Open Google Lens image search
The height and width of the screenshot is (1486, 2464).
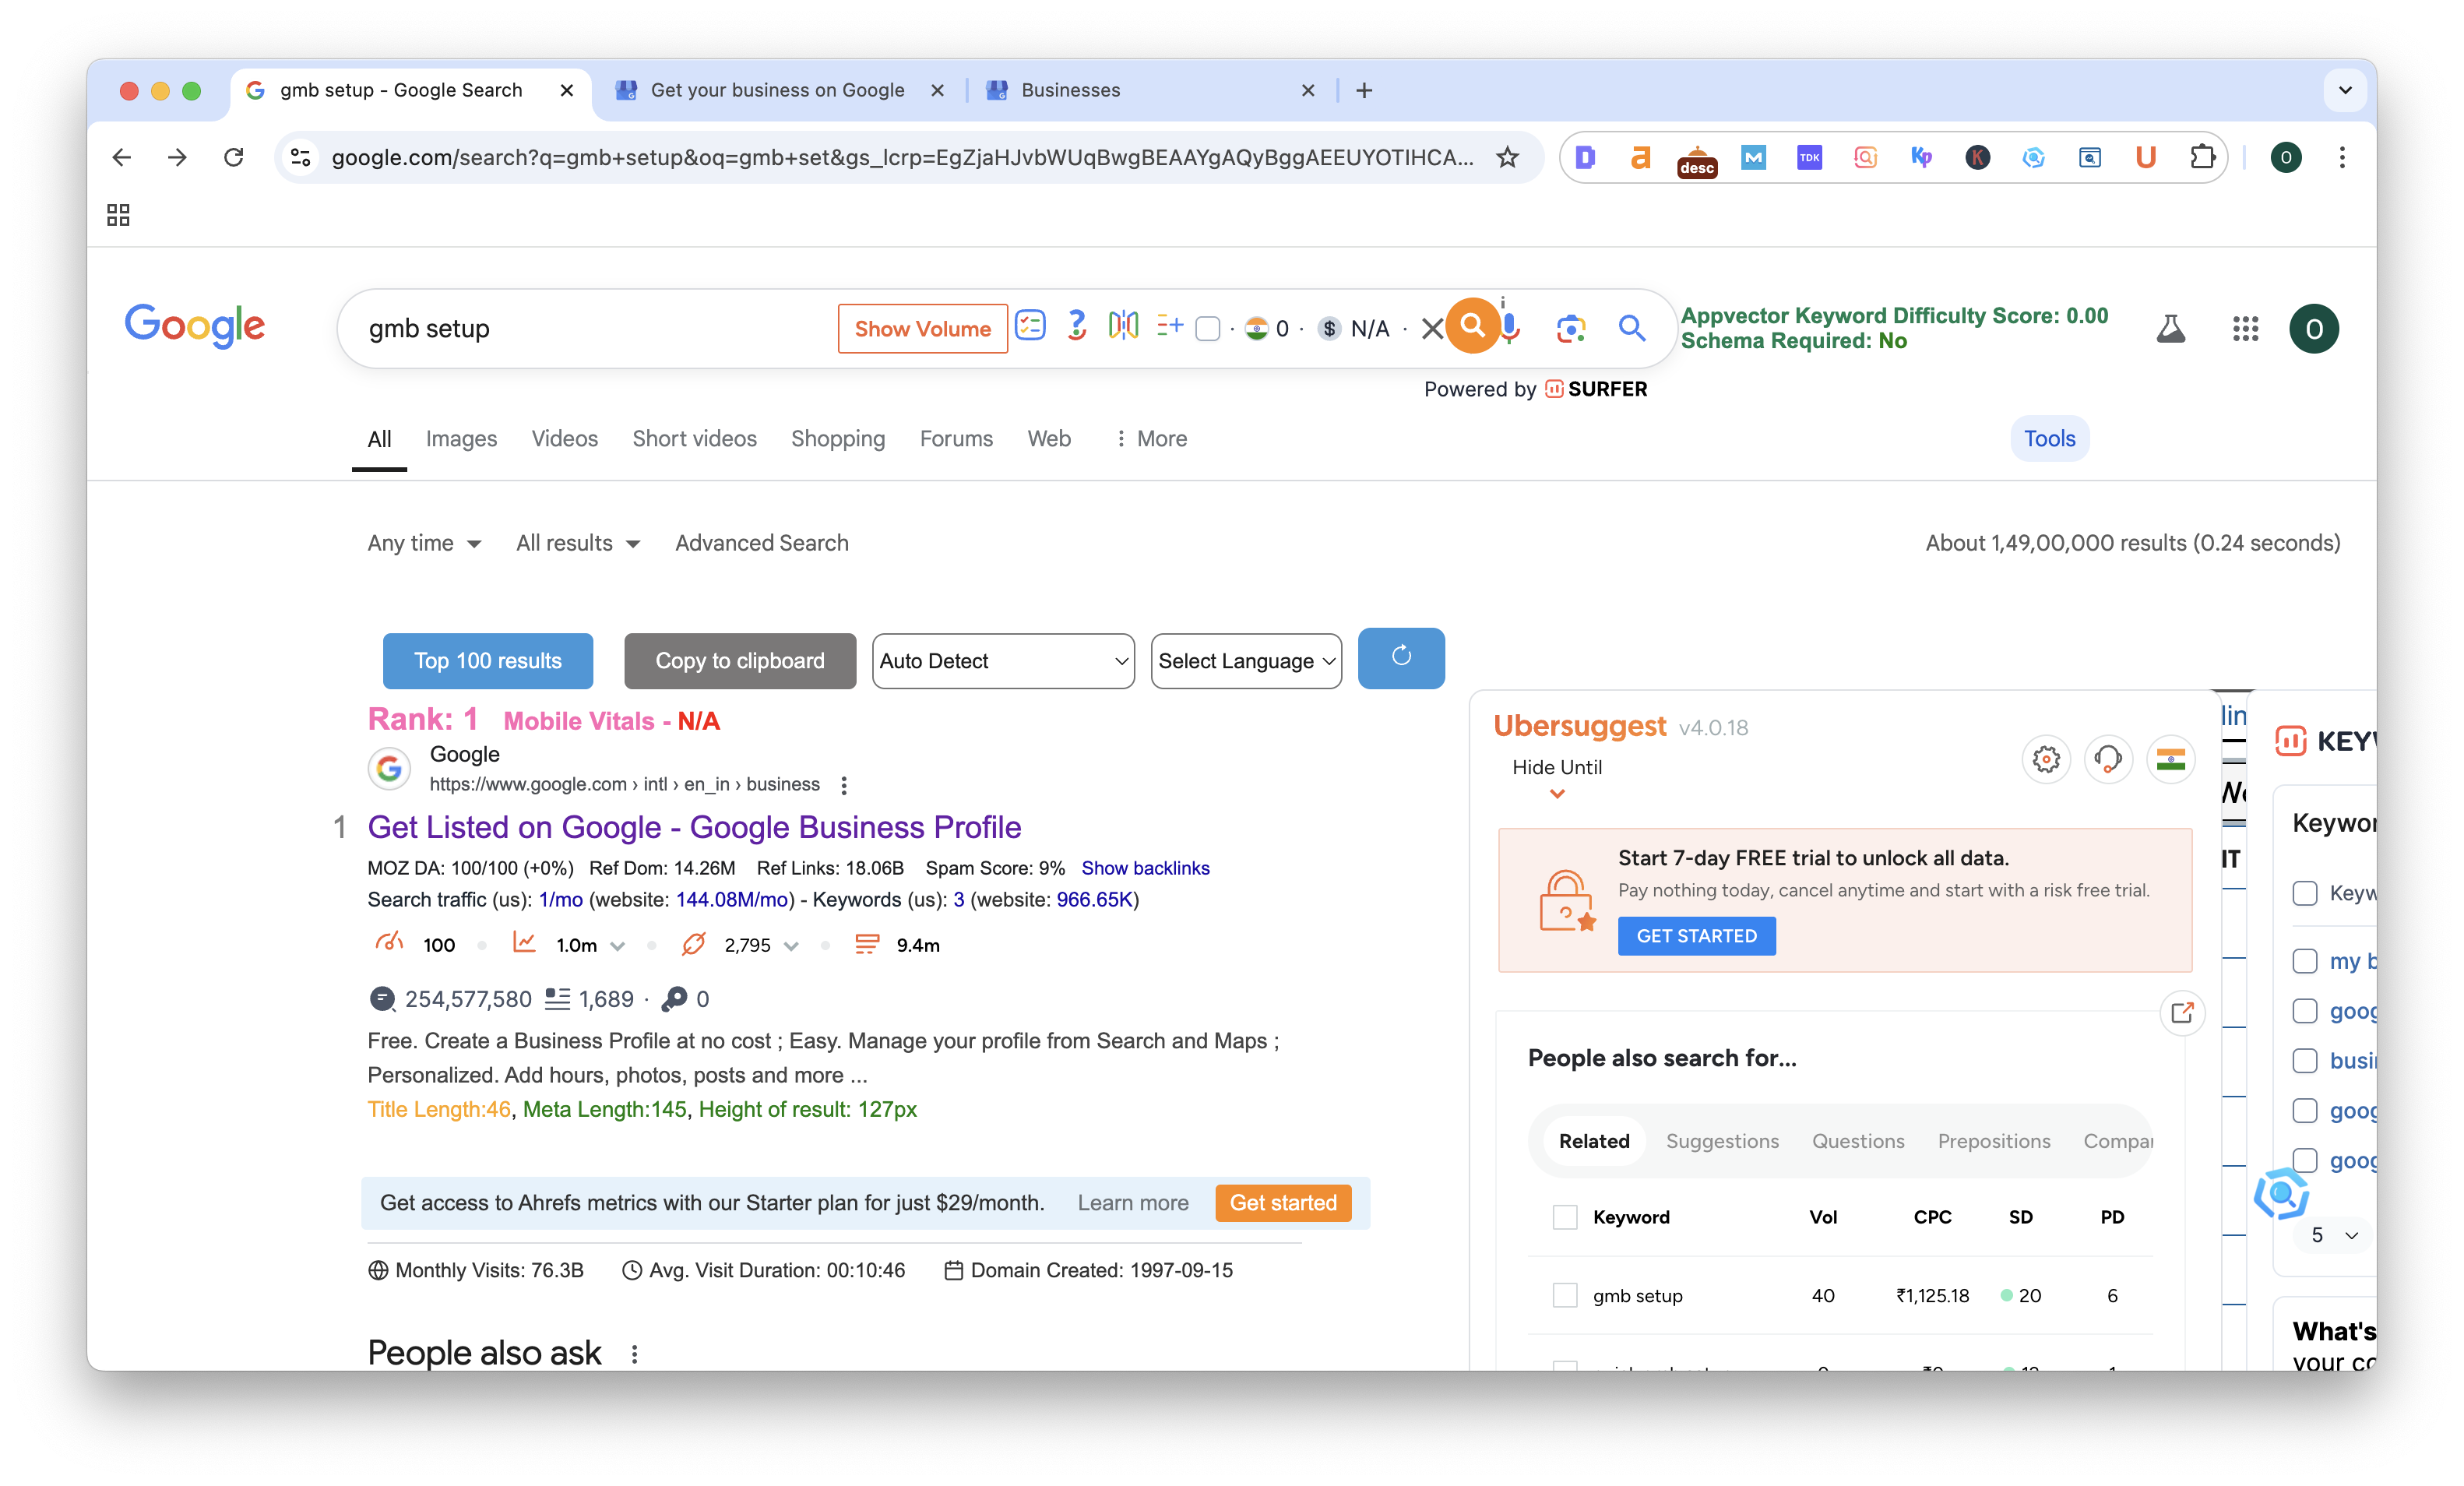(1570, 328)
